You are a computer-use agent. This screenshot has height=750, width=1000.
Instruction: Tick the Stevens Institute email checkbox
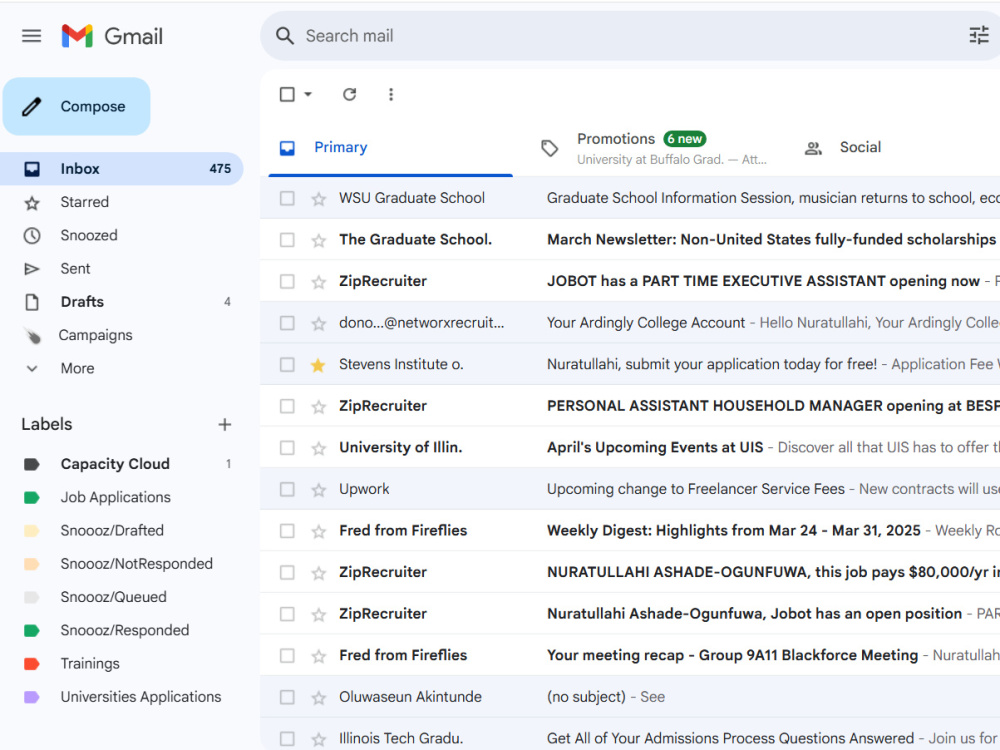[x=287, y=364]
